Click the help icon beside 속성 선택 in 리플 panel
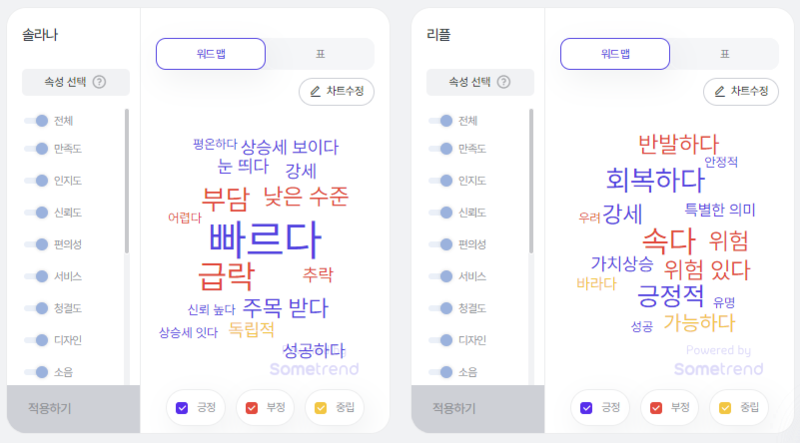 [504, 82]
